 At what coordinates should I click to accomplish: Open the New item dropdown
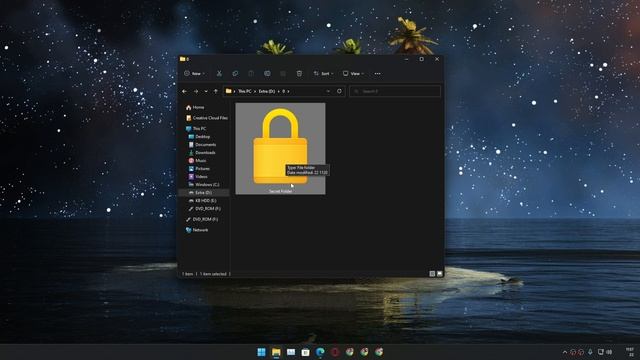(195, 73)
